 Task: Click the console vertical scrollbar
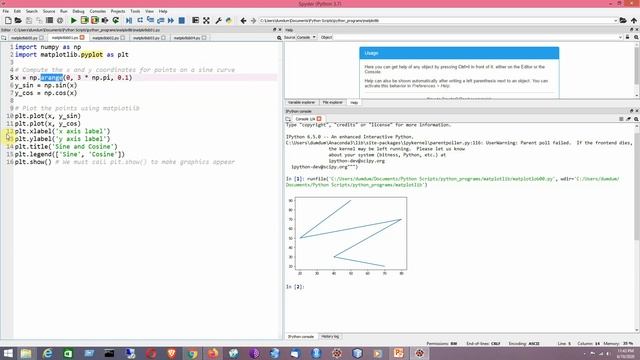pos(637,227)
